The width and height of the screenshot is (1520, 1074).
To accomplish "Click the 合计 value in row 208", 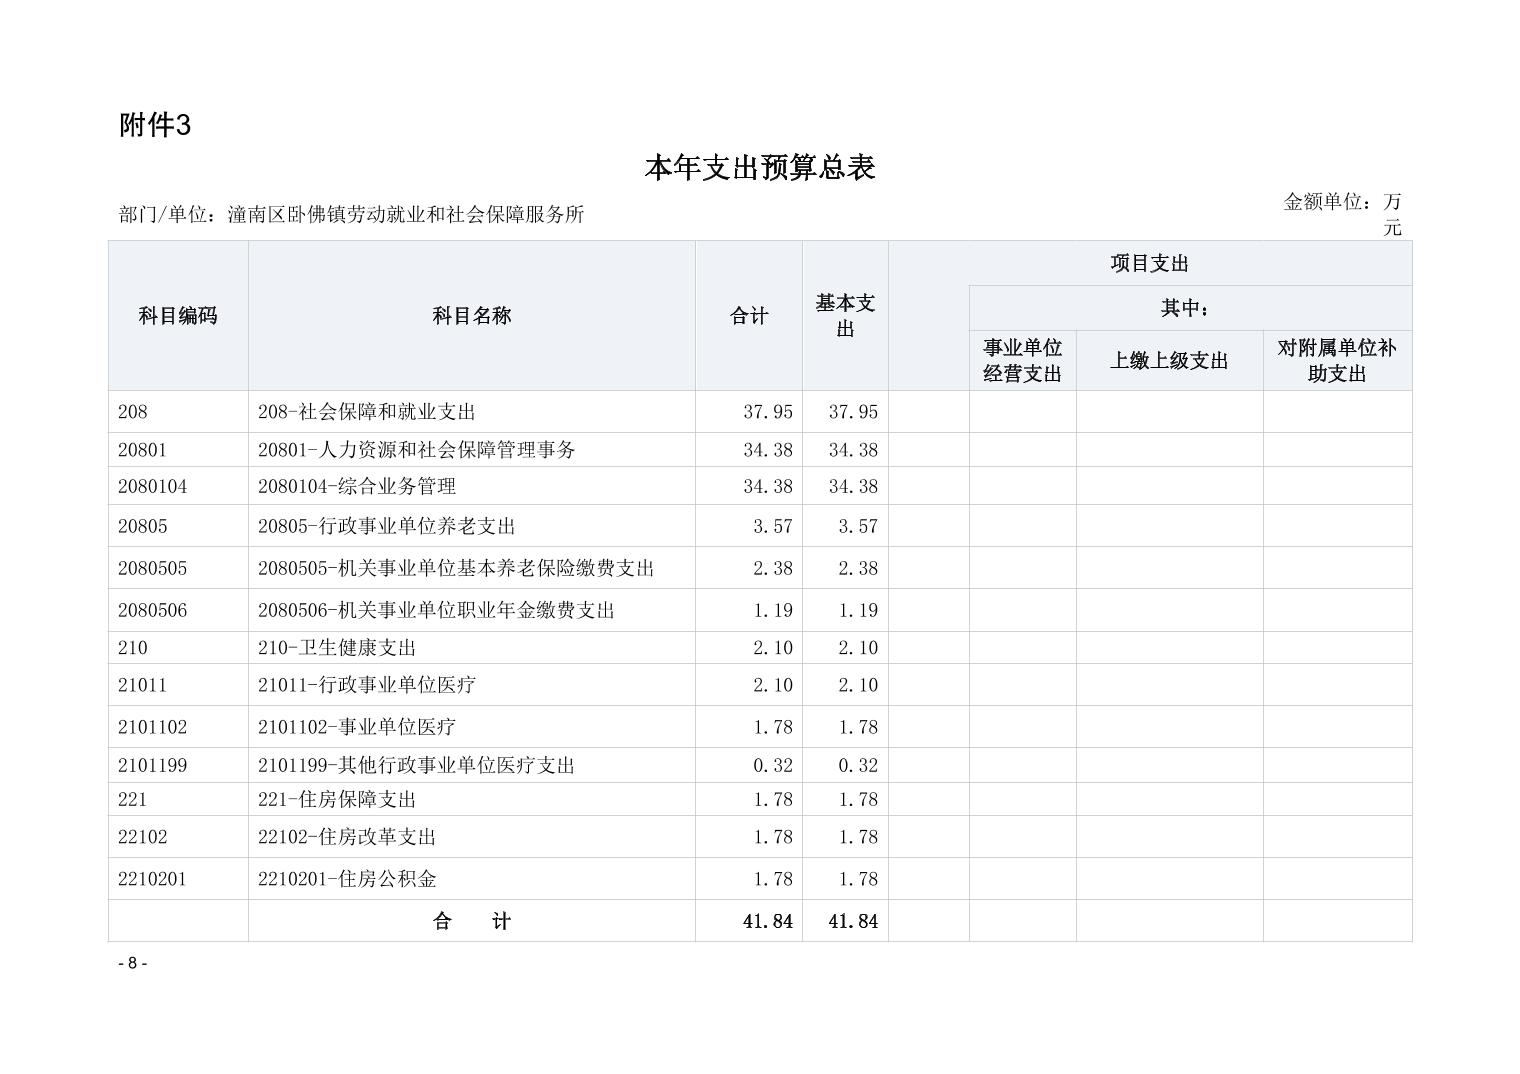I will pyautogui.click(x=768, y=411).
